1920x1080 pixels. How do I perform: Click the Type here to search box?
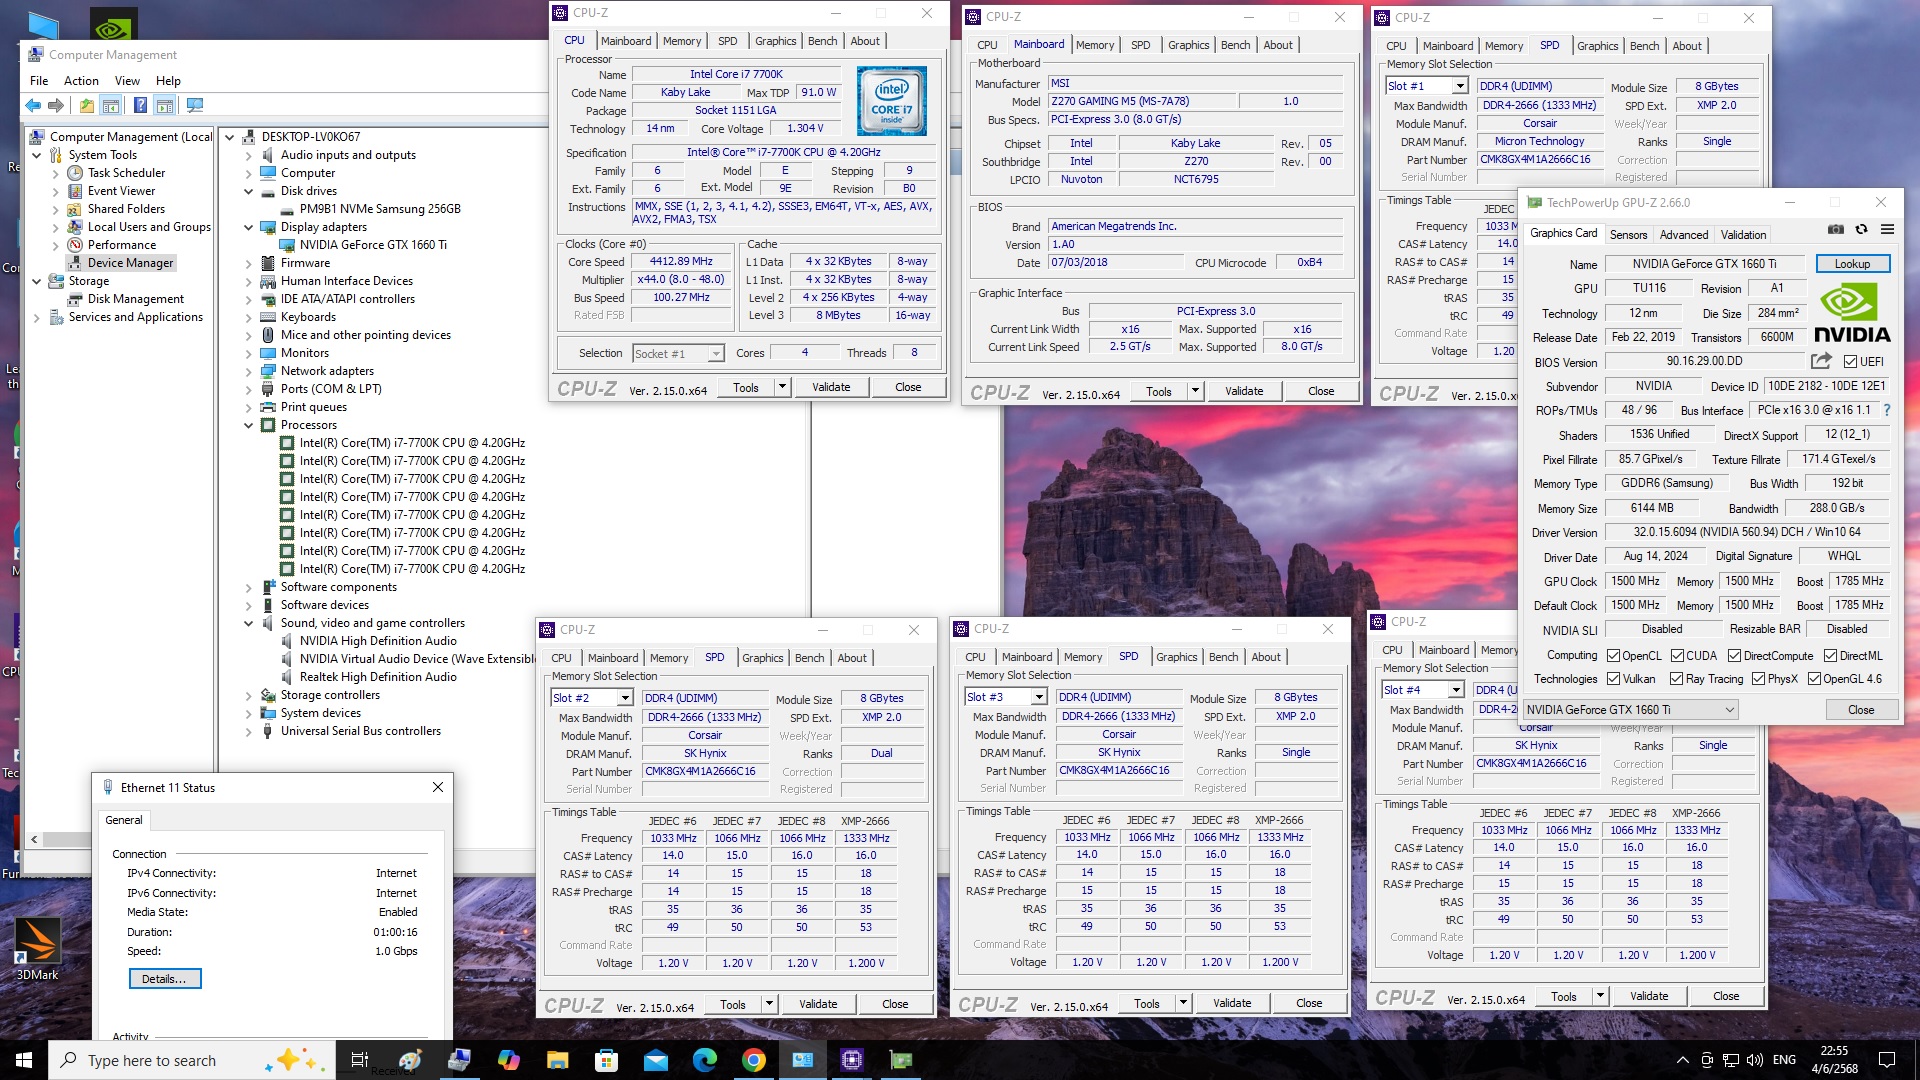(192, 1060)
